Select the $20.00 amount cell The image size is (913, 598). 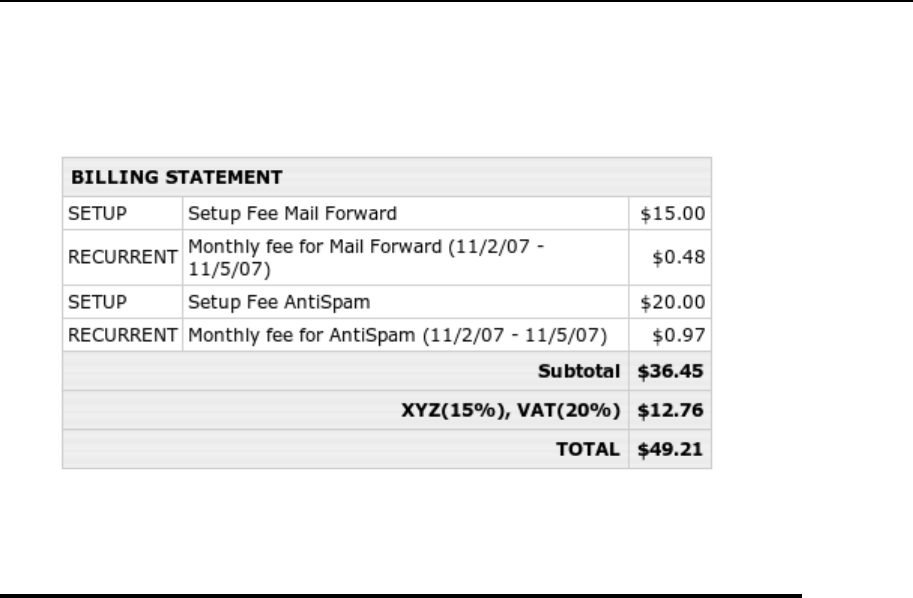coord(672,299)
